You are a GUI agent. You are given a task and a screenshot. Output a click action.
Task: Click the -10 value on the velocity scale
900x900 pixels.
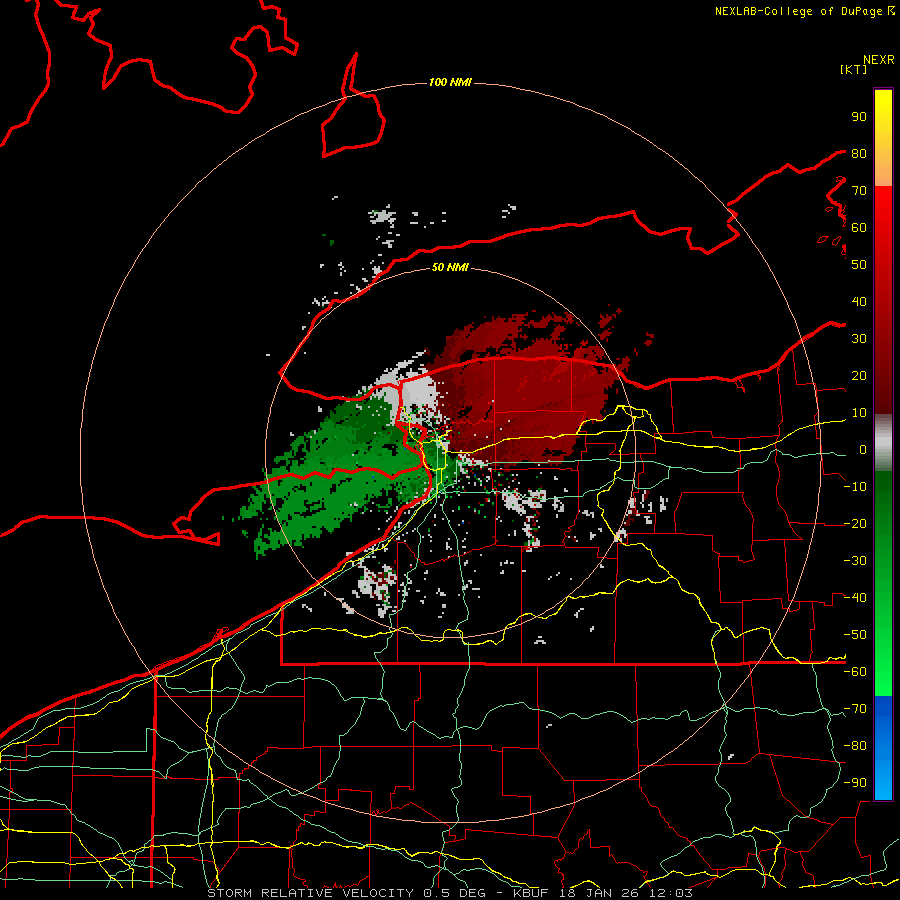click(x=855, y=487)
